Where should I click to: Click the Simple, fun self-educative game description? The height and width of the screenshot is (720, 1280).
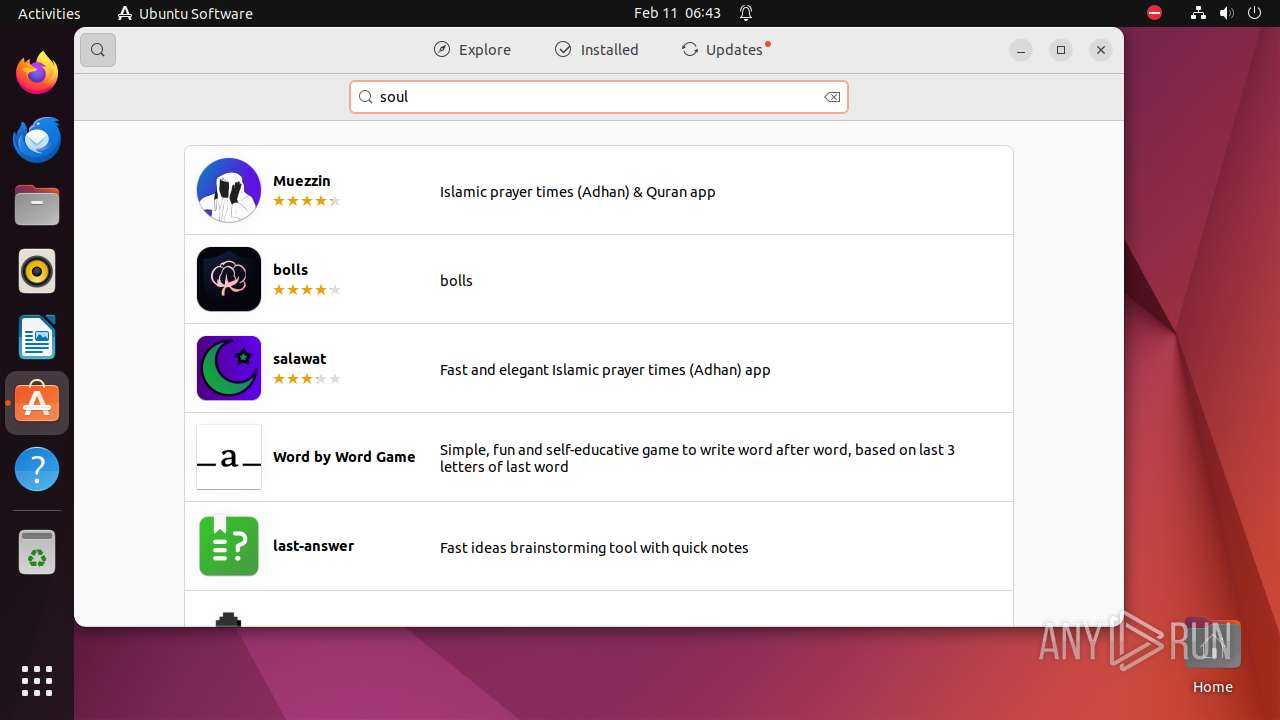[x=697, y=458]
